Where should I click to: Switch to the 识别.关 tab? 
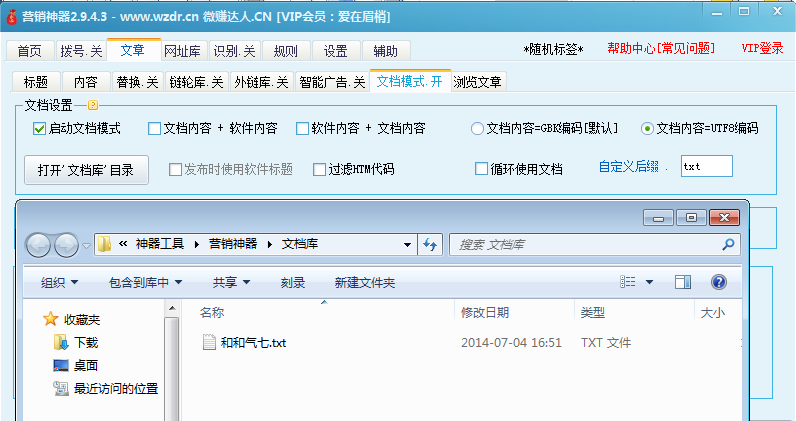(234, 51)
